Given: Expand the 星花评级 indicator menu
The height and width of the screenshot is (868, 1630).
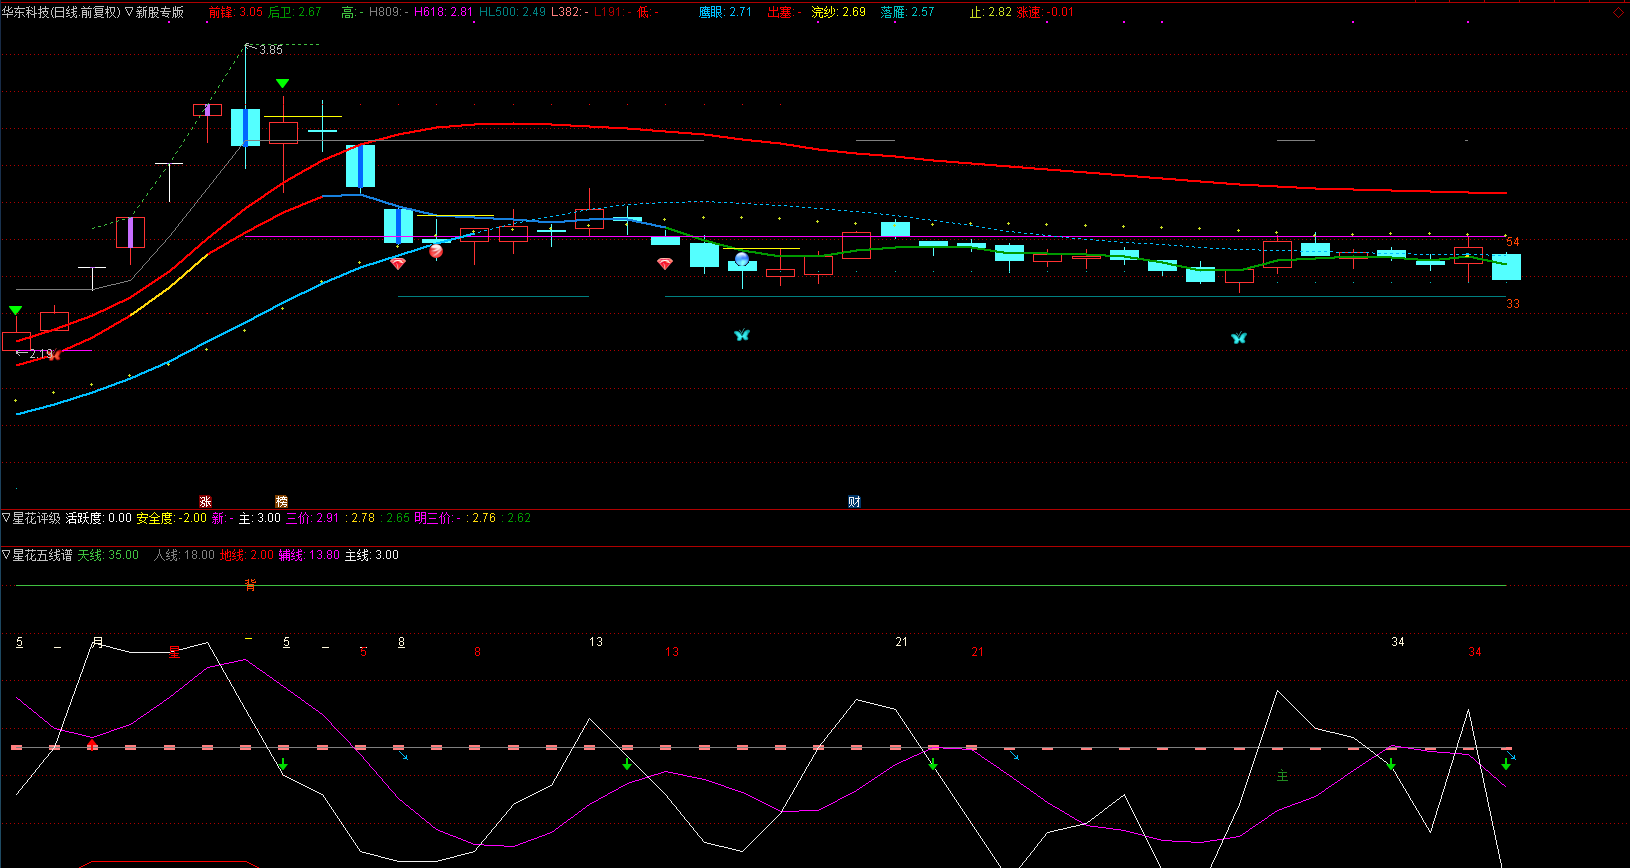Looking at the screenshot, I should click(x=32, y=518).
